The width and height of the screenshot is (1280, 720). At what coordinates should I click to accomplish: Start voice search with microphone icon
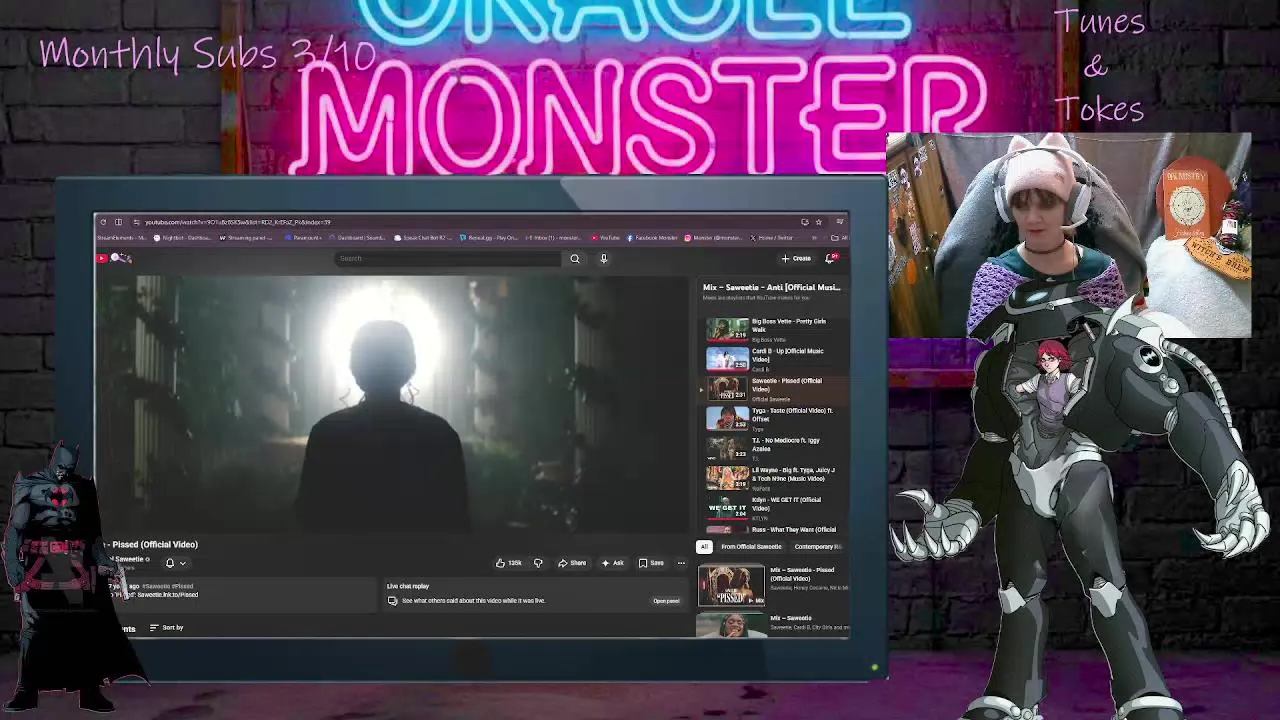tap(604, 258)
